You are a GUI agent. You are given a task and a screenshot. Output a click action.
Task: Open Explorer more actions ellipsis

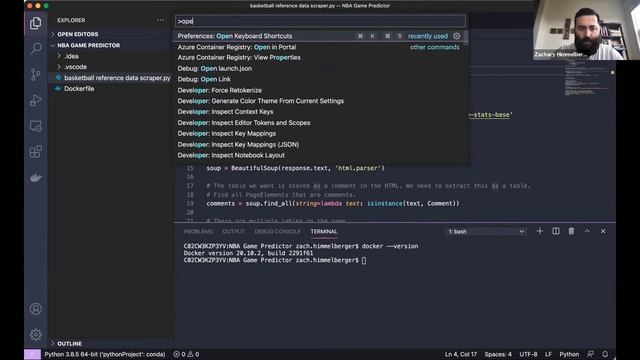tap(160, 20)
